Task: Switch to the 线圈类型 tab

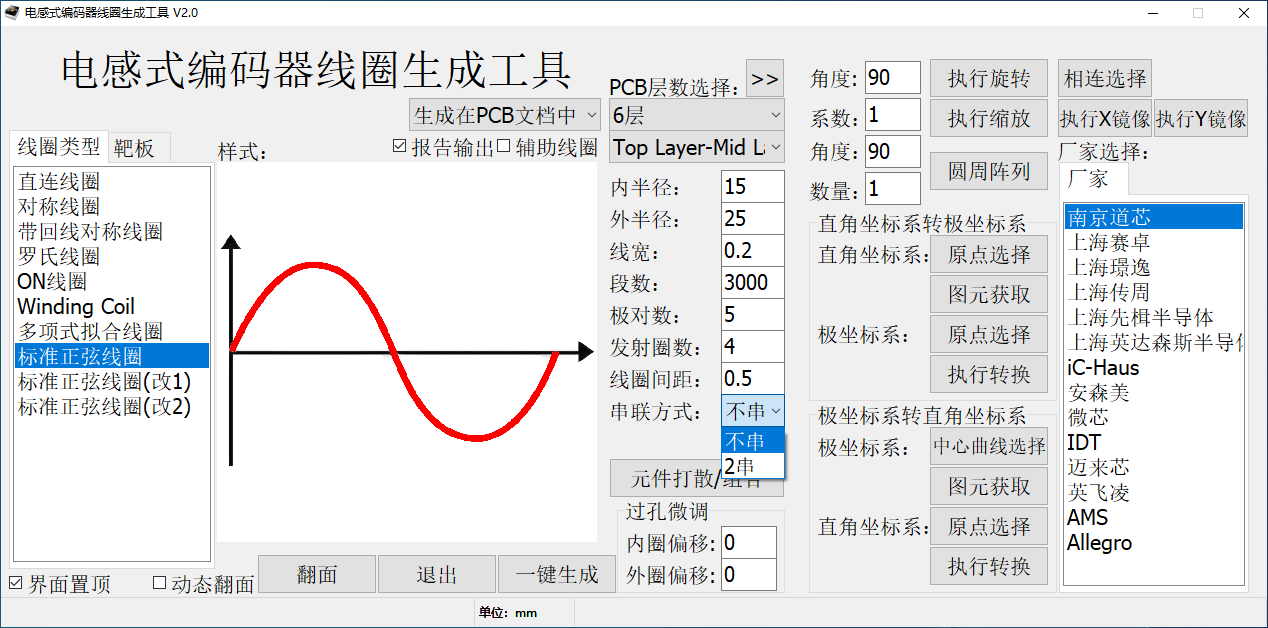Action: [59, 146]
